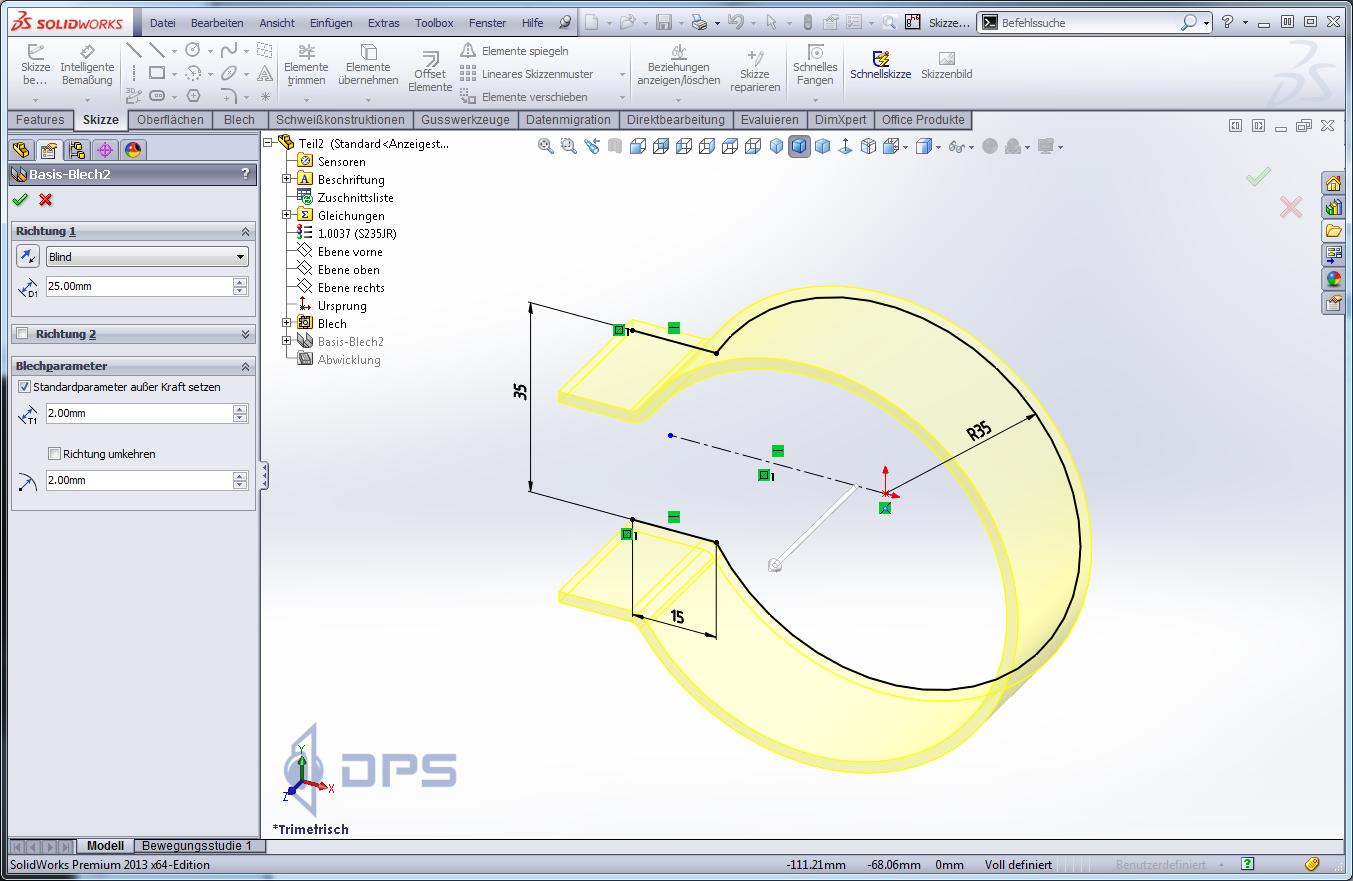This screenshot has width=1353, height=881.
Task: Cancel the feature with red X
Action: click(x=45, y=200)
